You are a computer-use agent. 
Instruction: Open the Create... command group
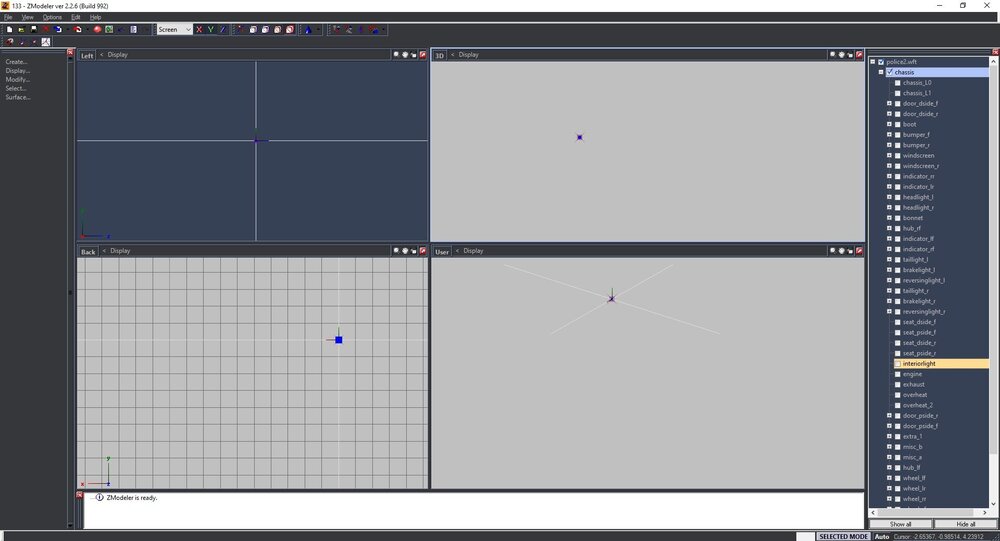tap(17, 62)
